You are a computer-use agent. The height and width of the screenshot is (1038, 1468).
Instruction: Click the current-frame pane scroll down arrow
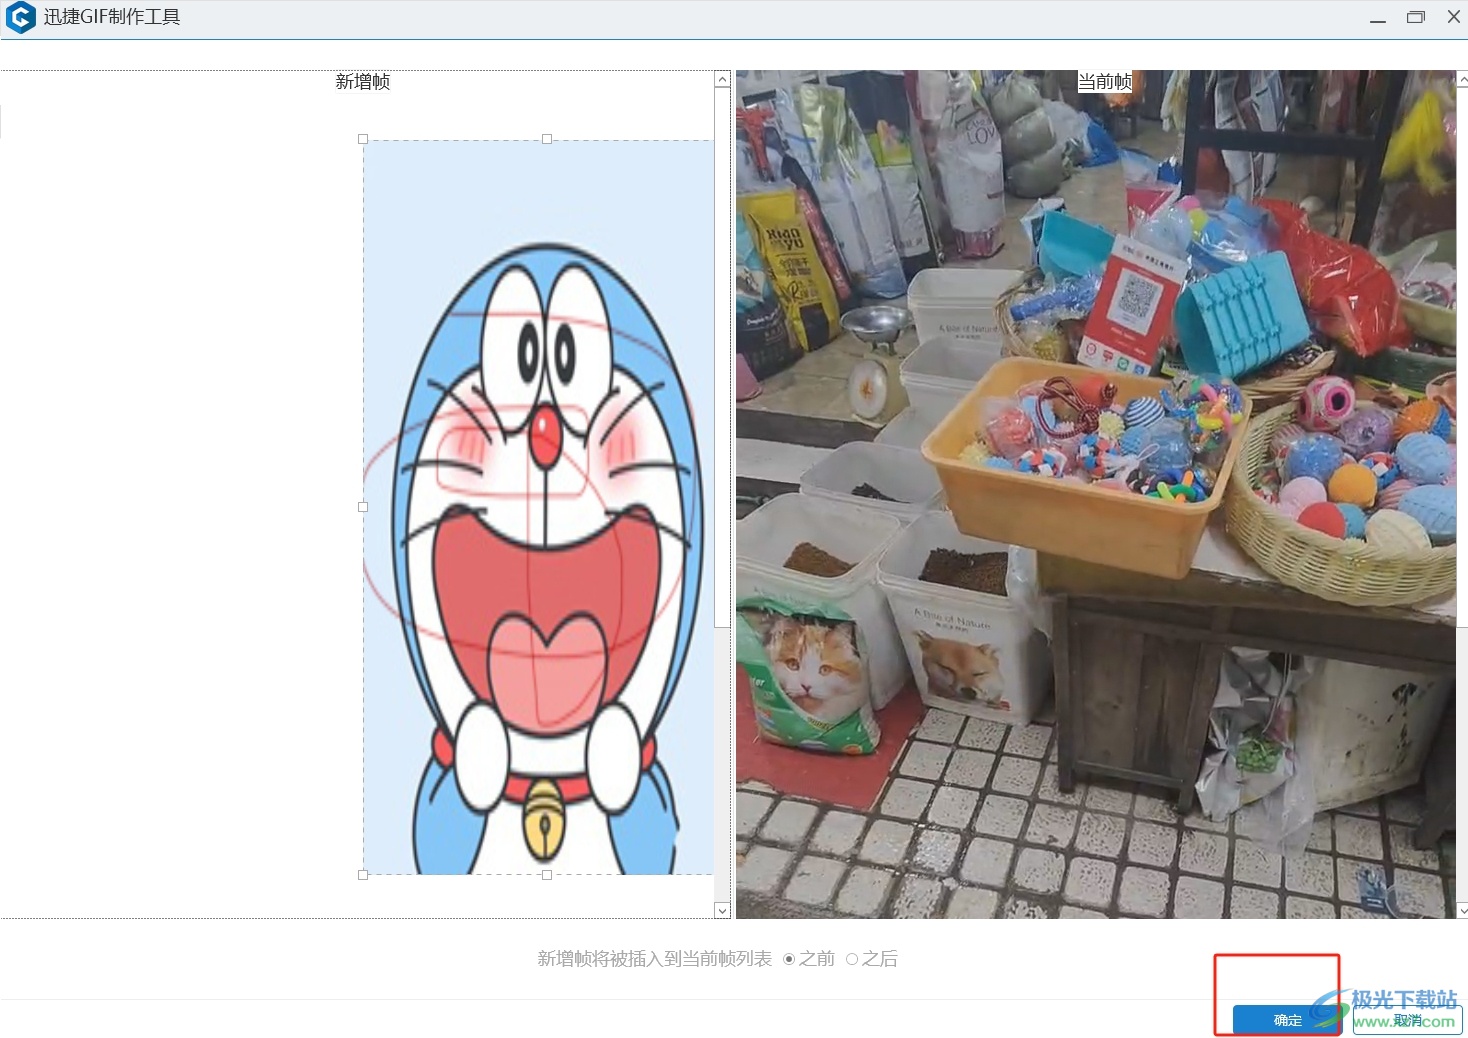1463,910
